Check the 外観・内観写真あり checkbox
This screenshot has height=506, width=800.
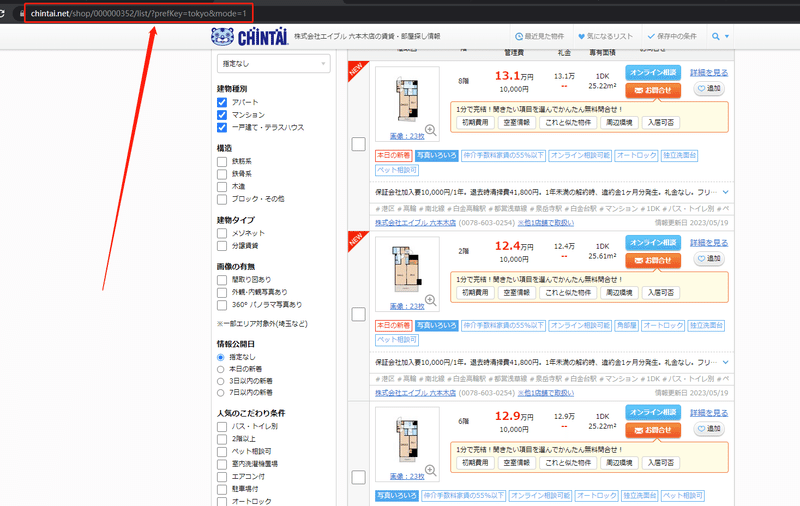[222, 292]
